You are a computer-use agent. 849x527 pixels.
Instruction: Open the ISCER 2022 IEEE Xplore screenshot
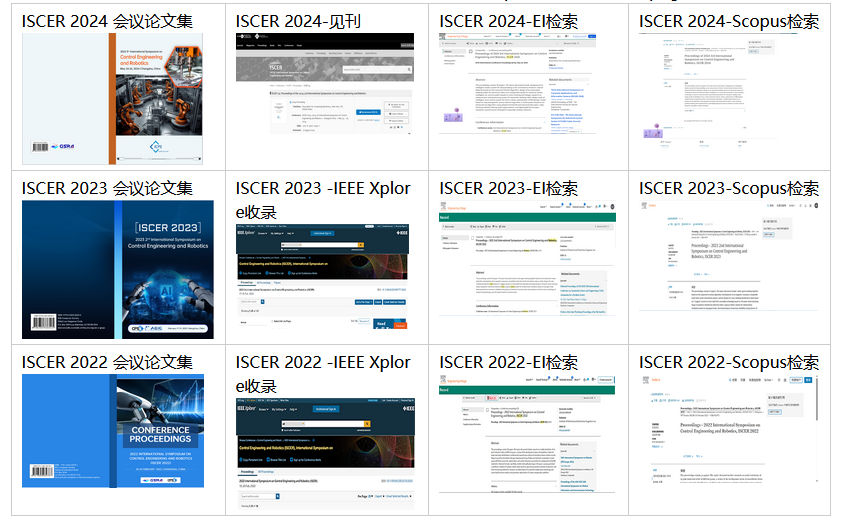point(325,453)
